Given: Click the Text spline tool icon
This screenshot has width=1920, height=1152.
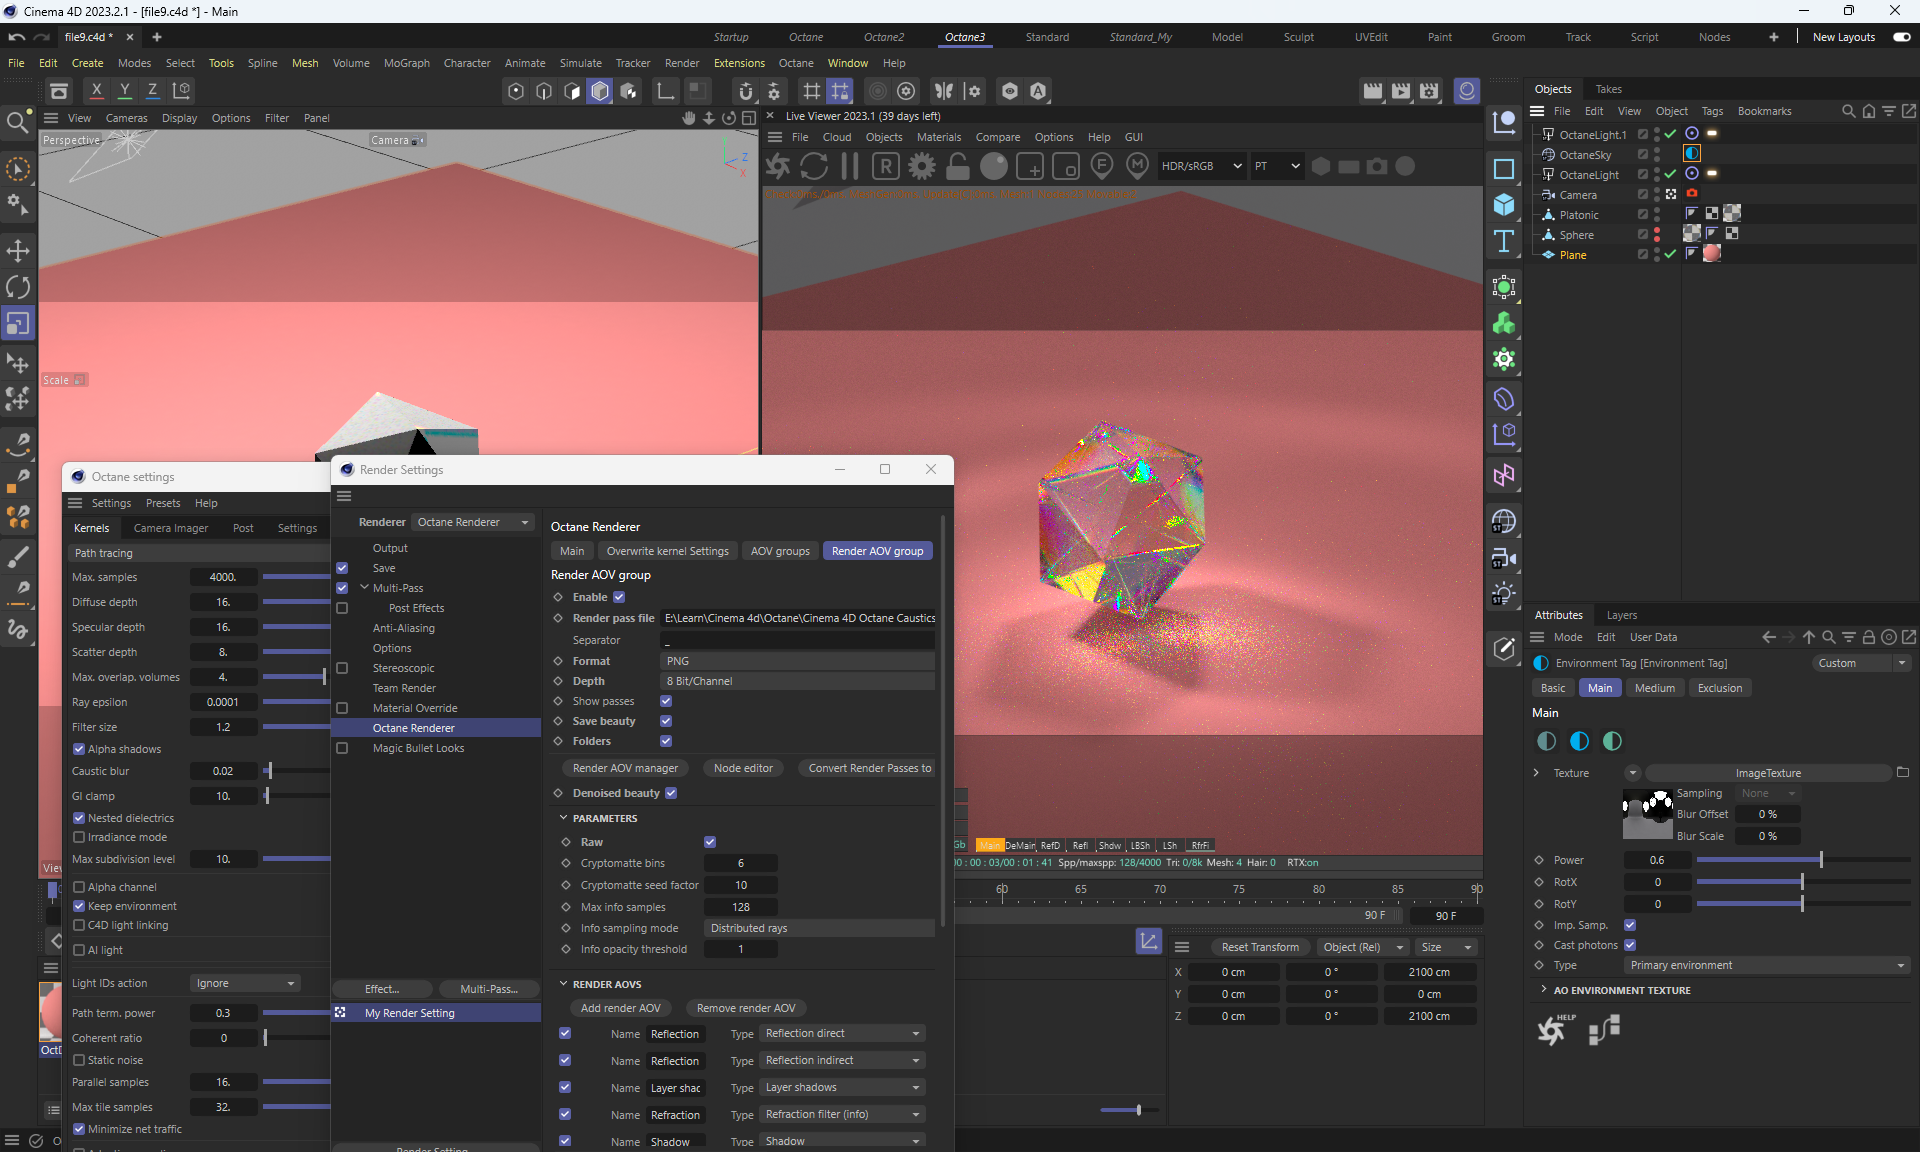Looking at the screenshot, I should [x=1504, y=241].
